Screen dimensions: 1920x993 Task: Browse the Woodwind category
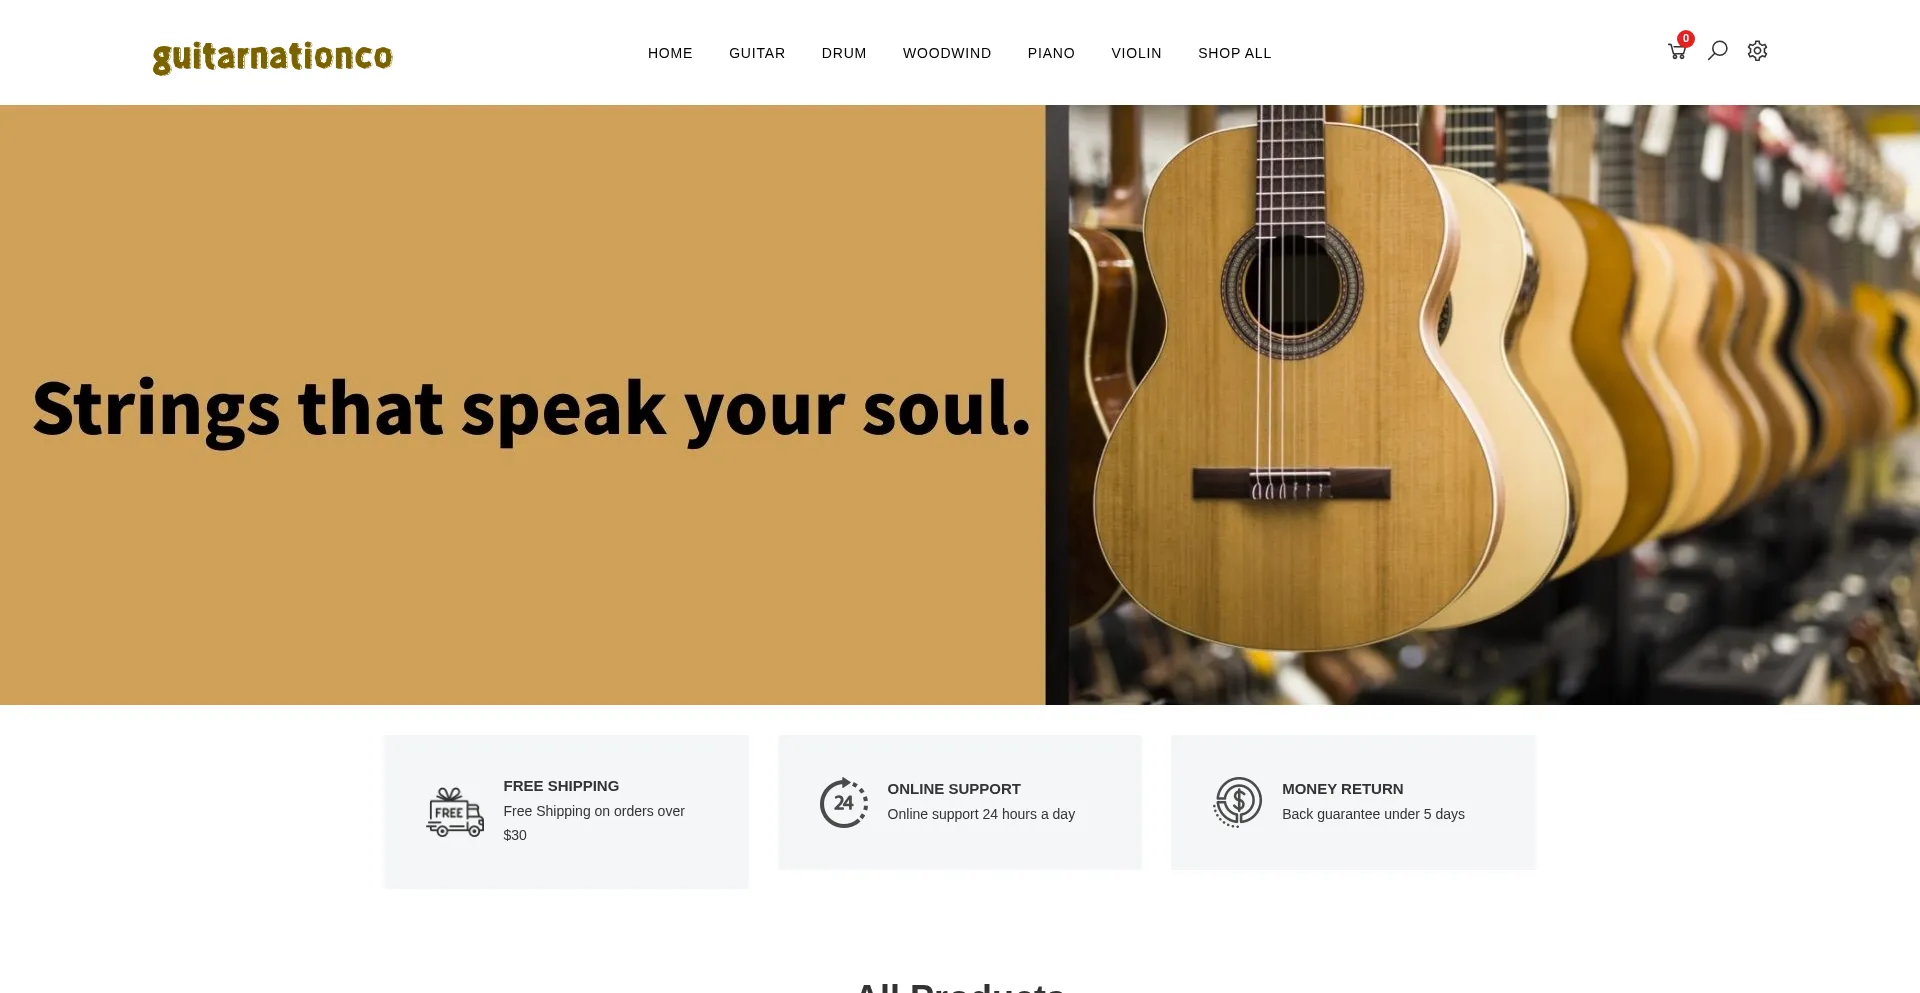click(x=947, y=53)
